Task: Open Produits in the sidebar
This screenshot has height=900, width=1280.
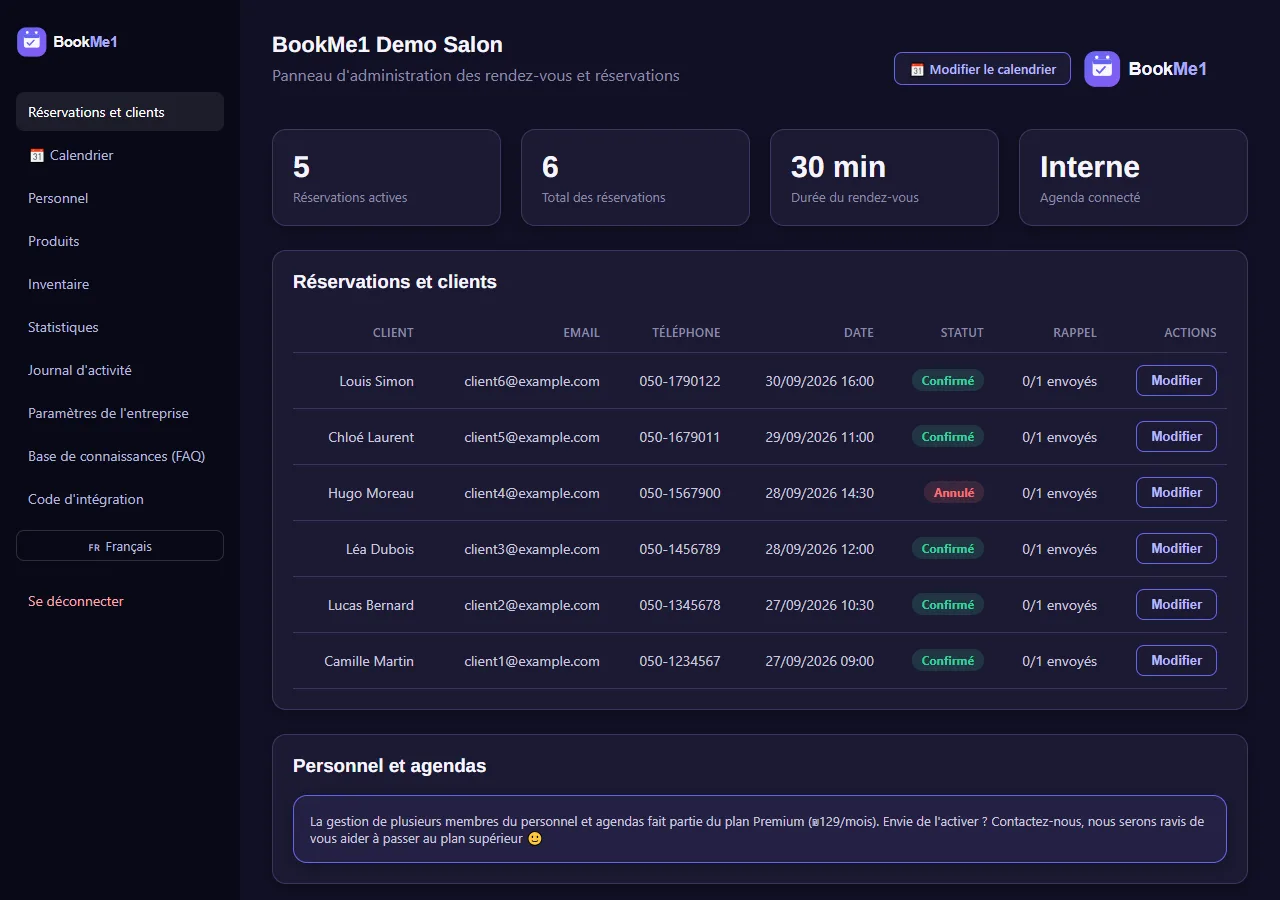Action: (x=120, y=241)
